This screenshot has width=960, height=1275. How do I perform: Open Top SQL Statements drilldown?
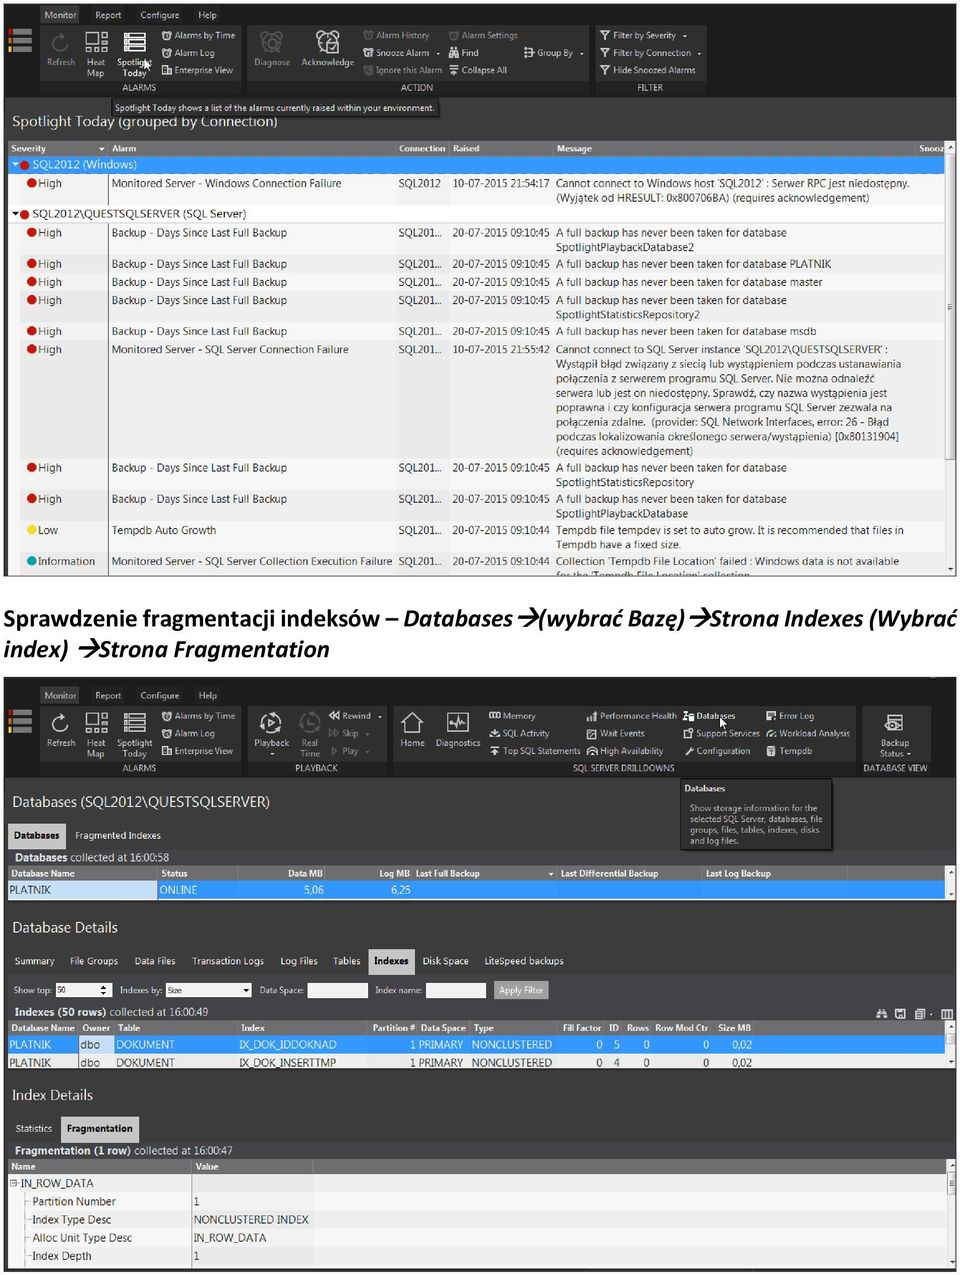click(x=535, y=751)
